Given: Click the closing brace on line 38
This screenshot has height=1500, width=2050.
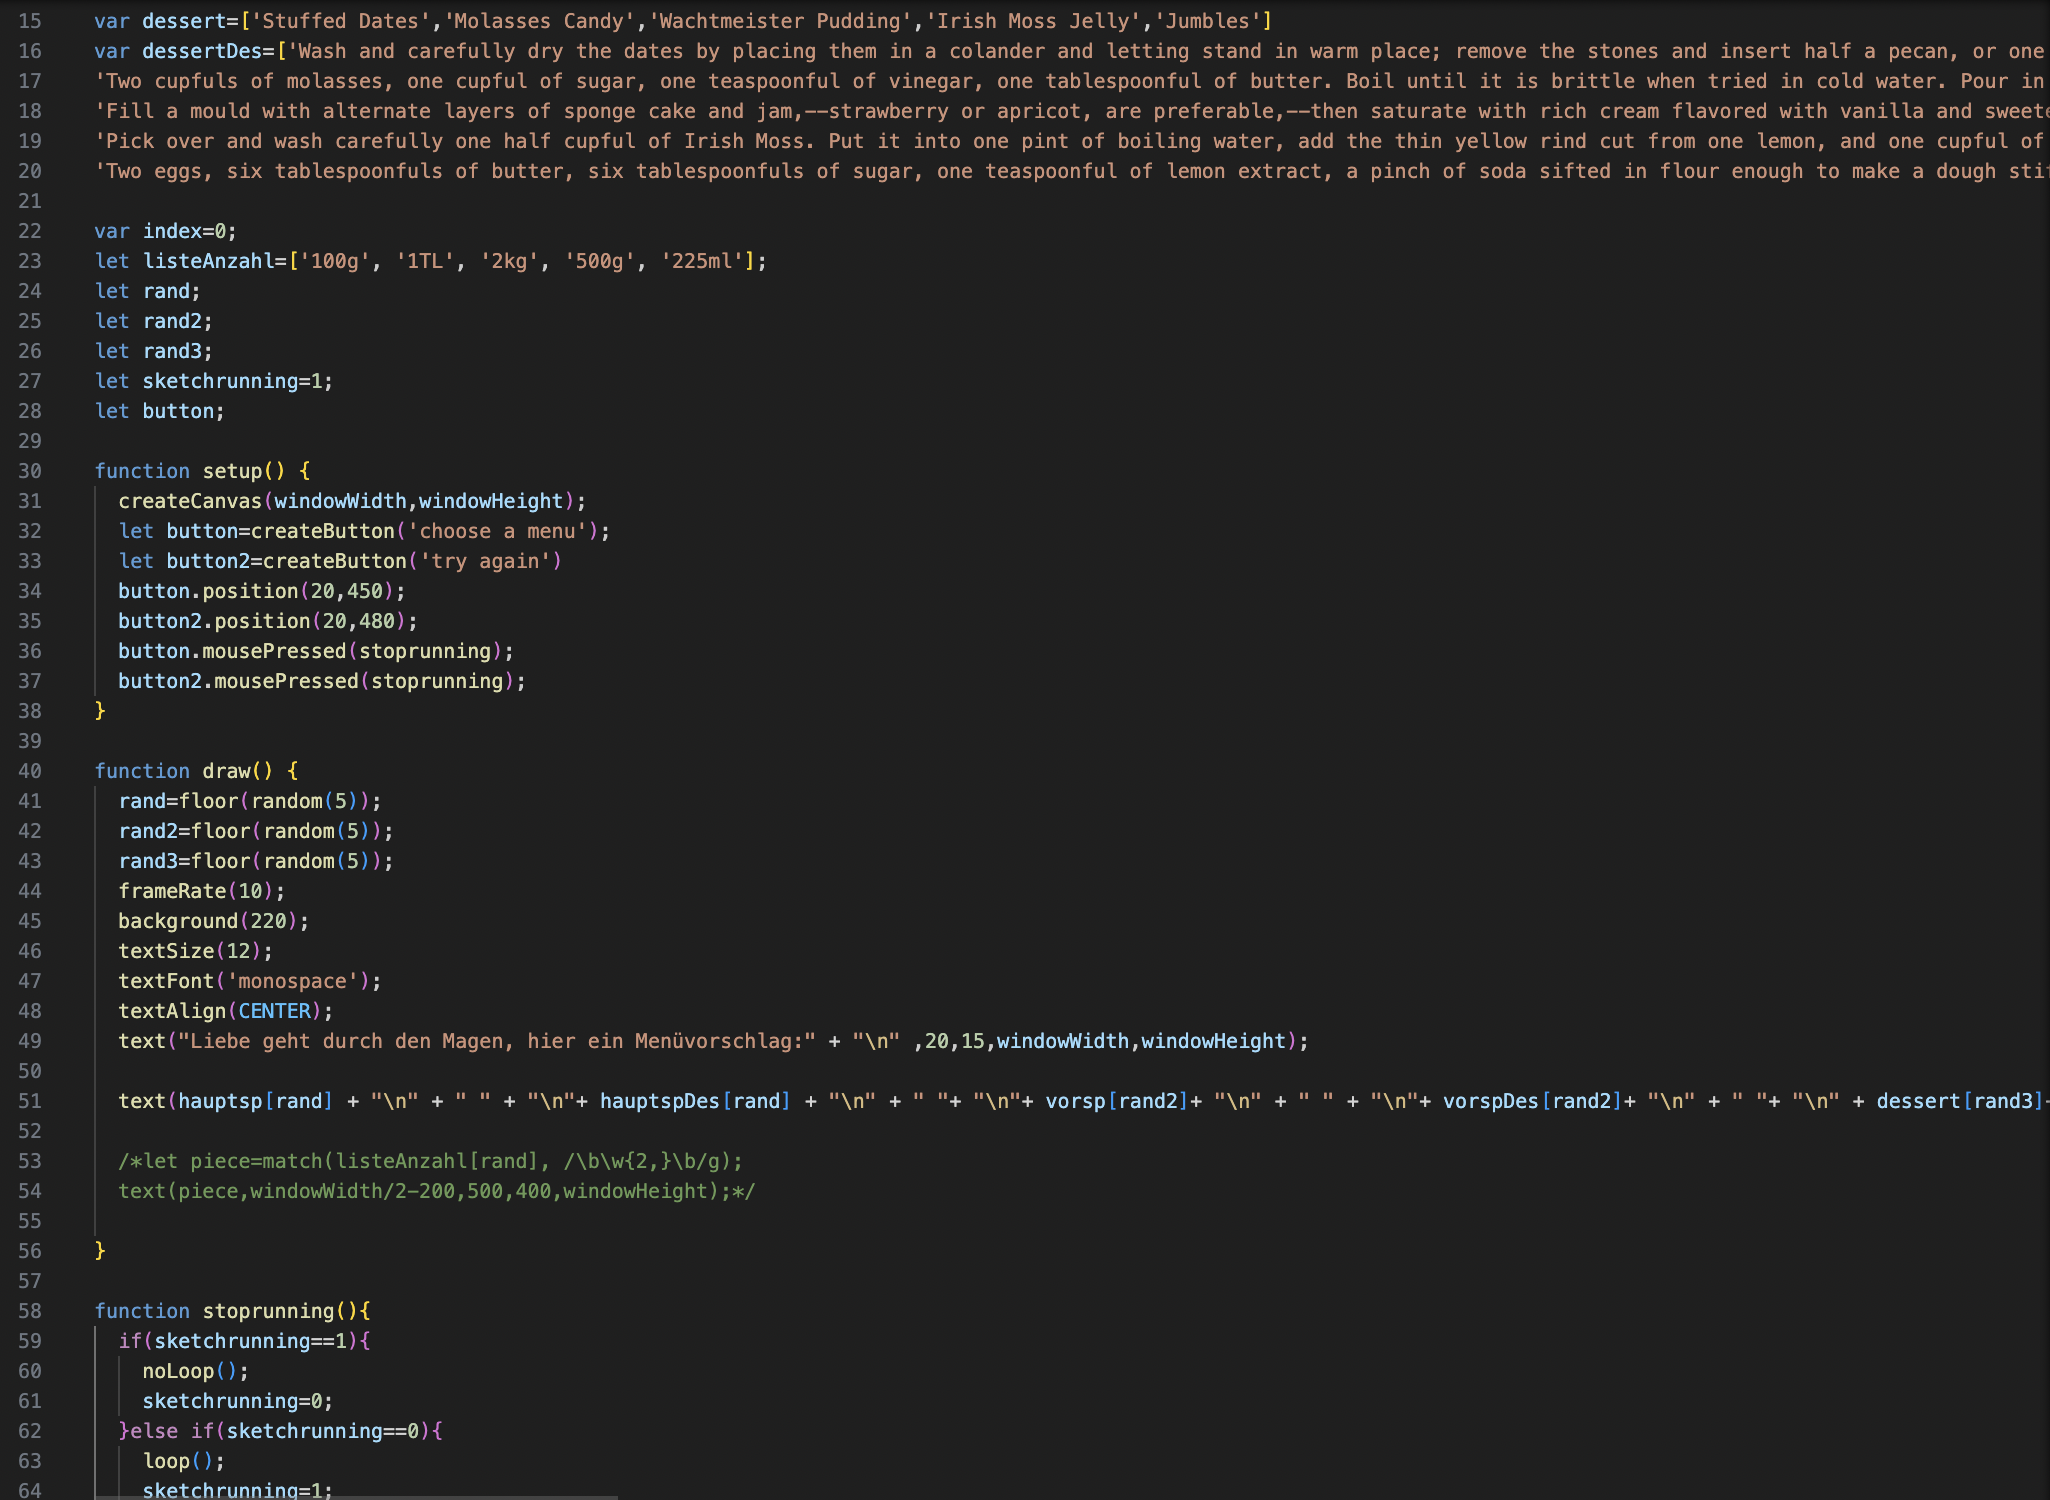Looking at the screenshot, I should click(x=100, y=711).
